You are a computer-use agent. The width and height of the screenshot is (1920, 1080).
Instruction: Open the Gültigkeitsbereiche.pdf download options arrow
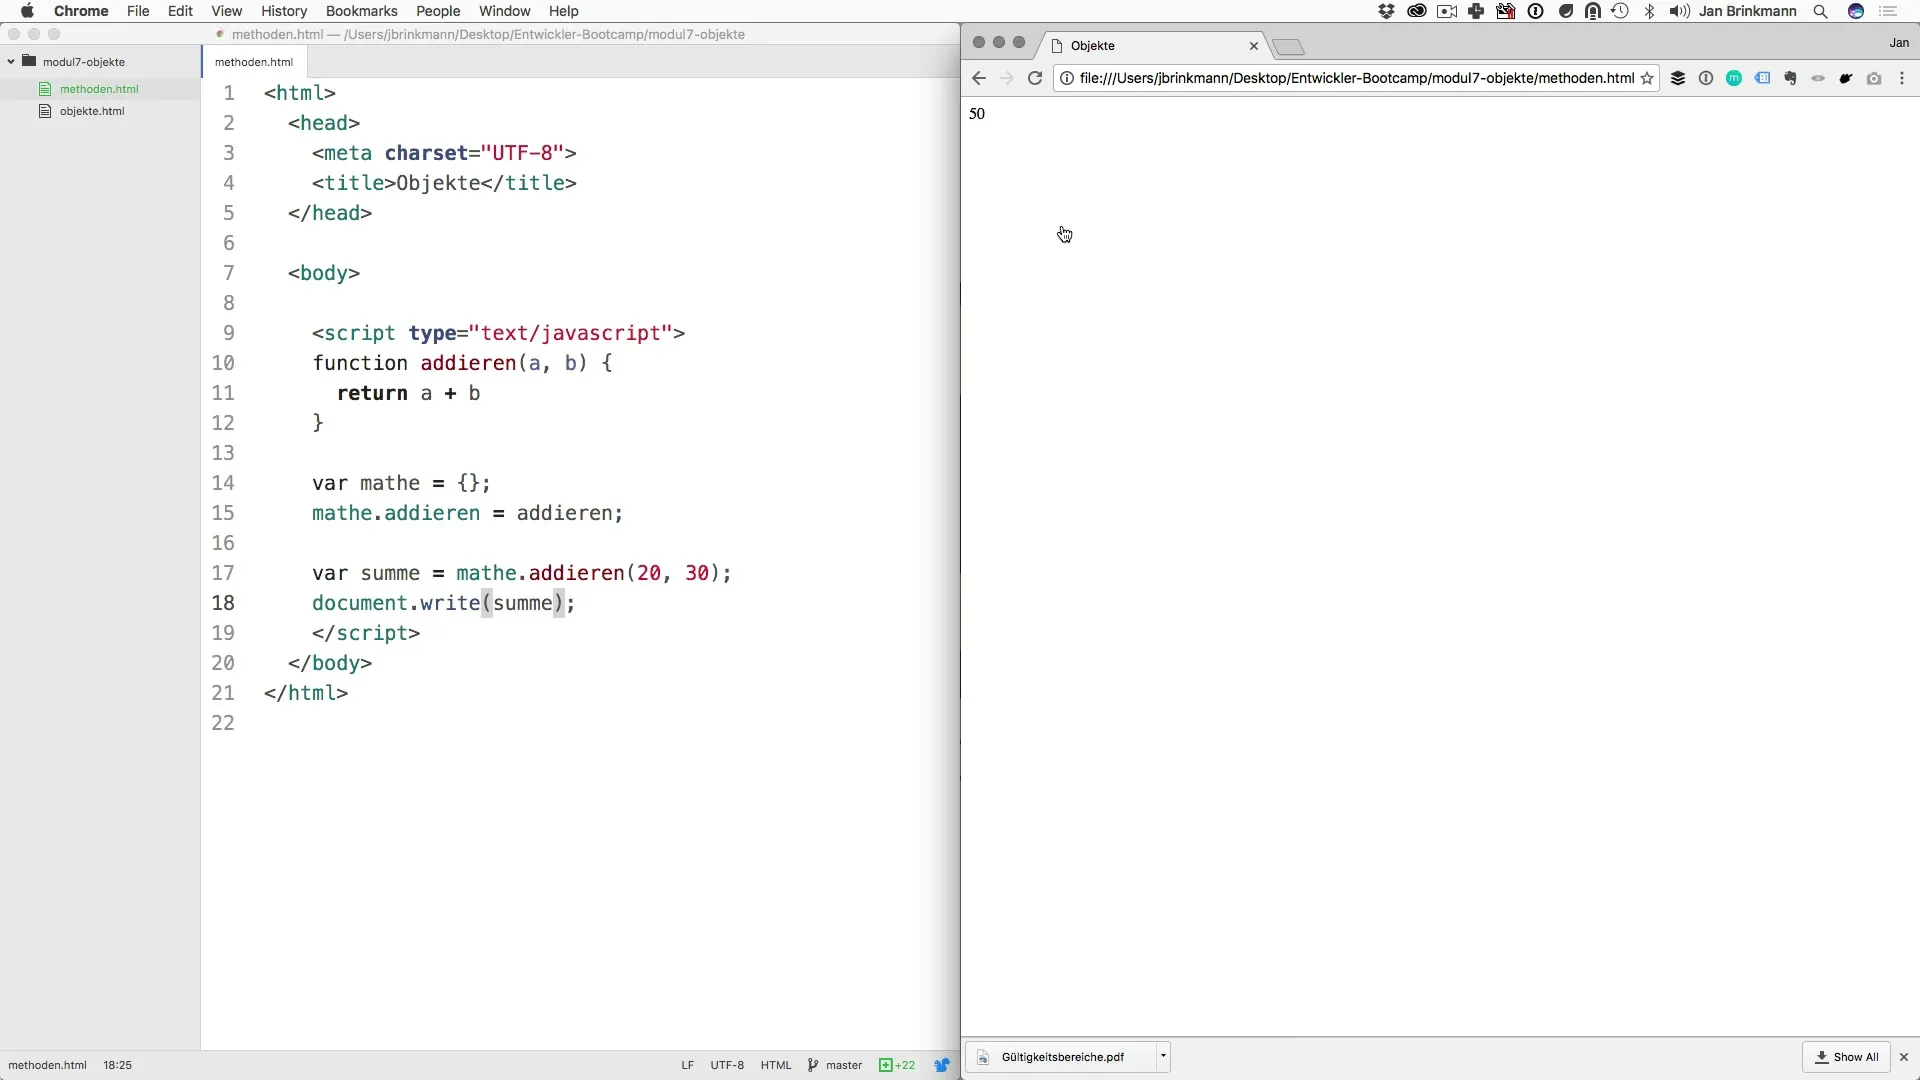point(1163,1056)
